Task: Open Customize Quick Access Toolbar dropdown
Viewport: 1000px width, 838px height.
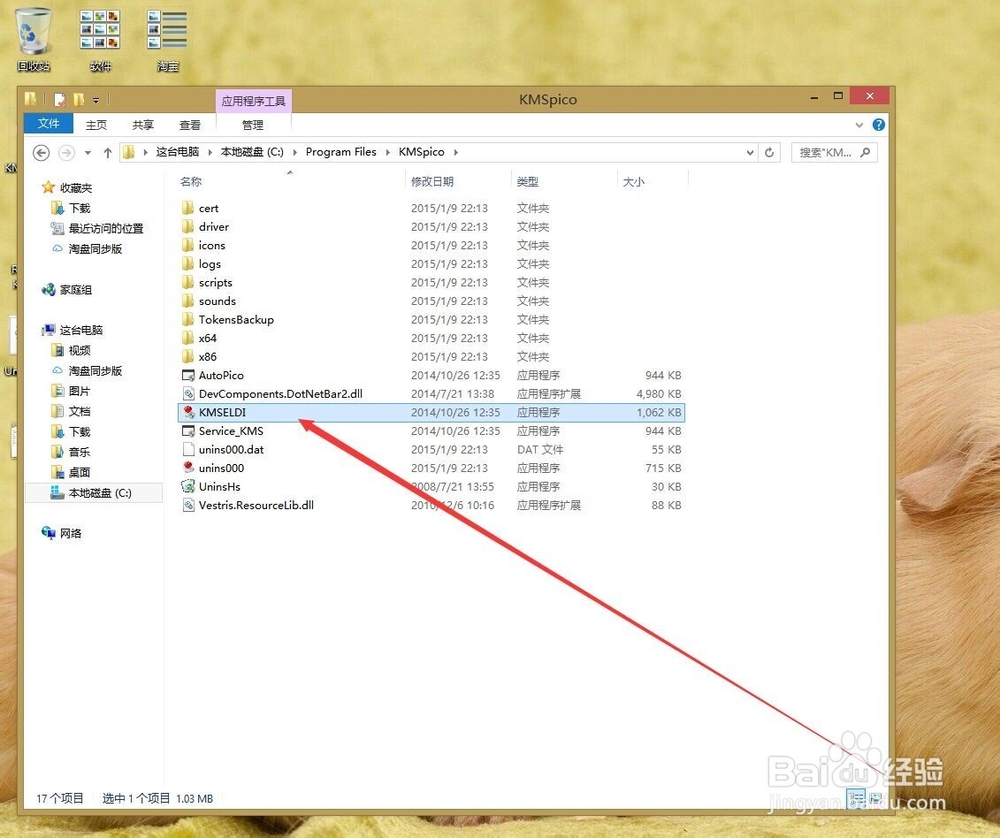Action: point(96,100)
